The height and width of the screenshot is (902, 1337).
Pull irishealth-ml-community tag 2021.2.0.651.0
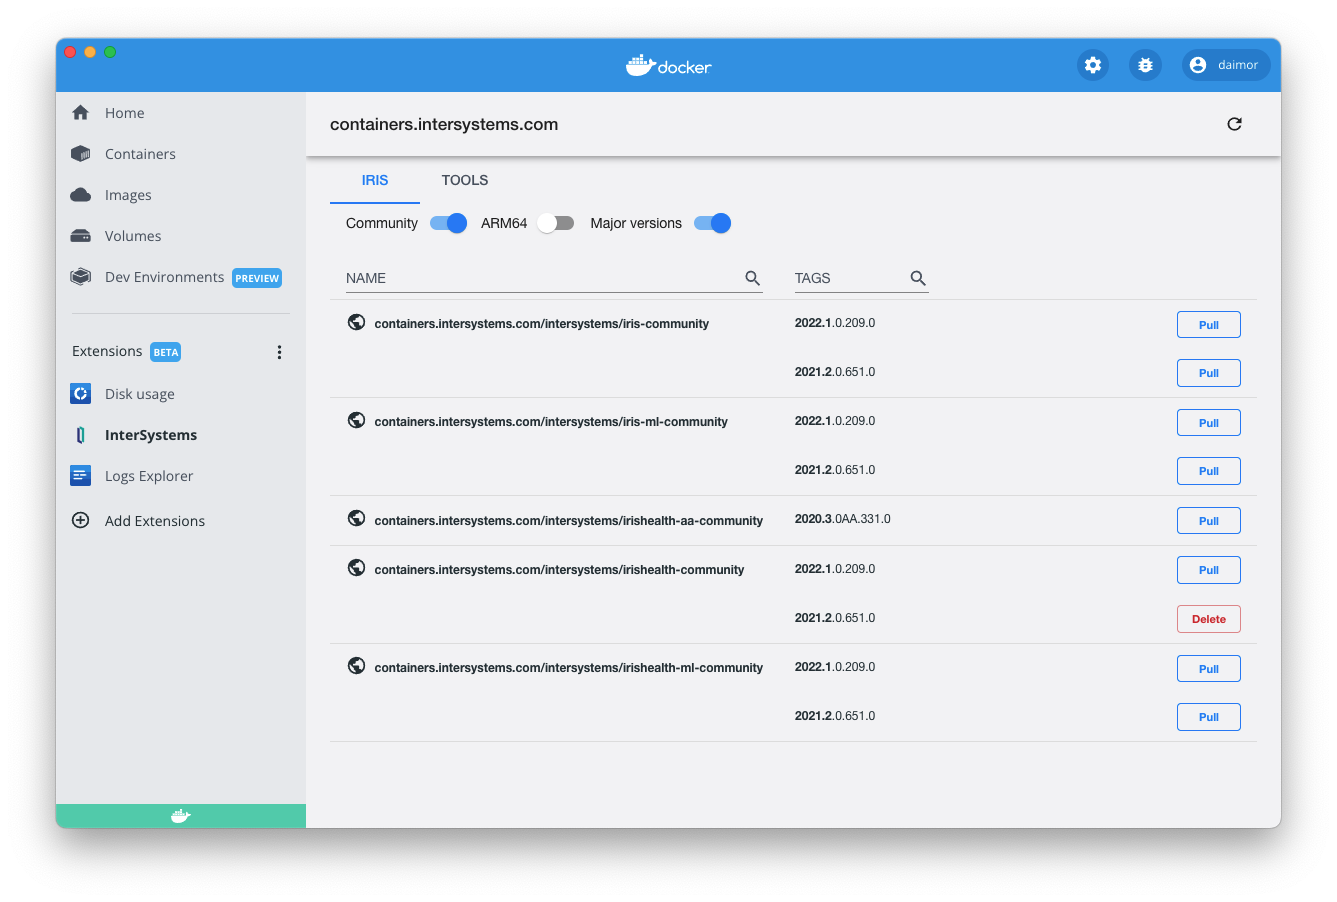coord(1208,717)
